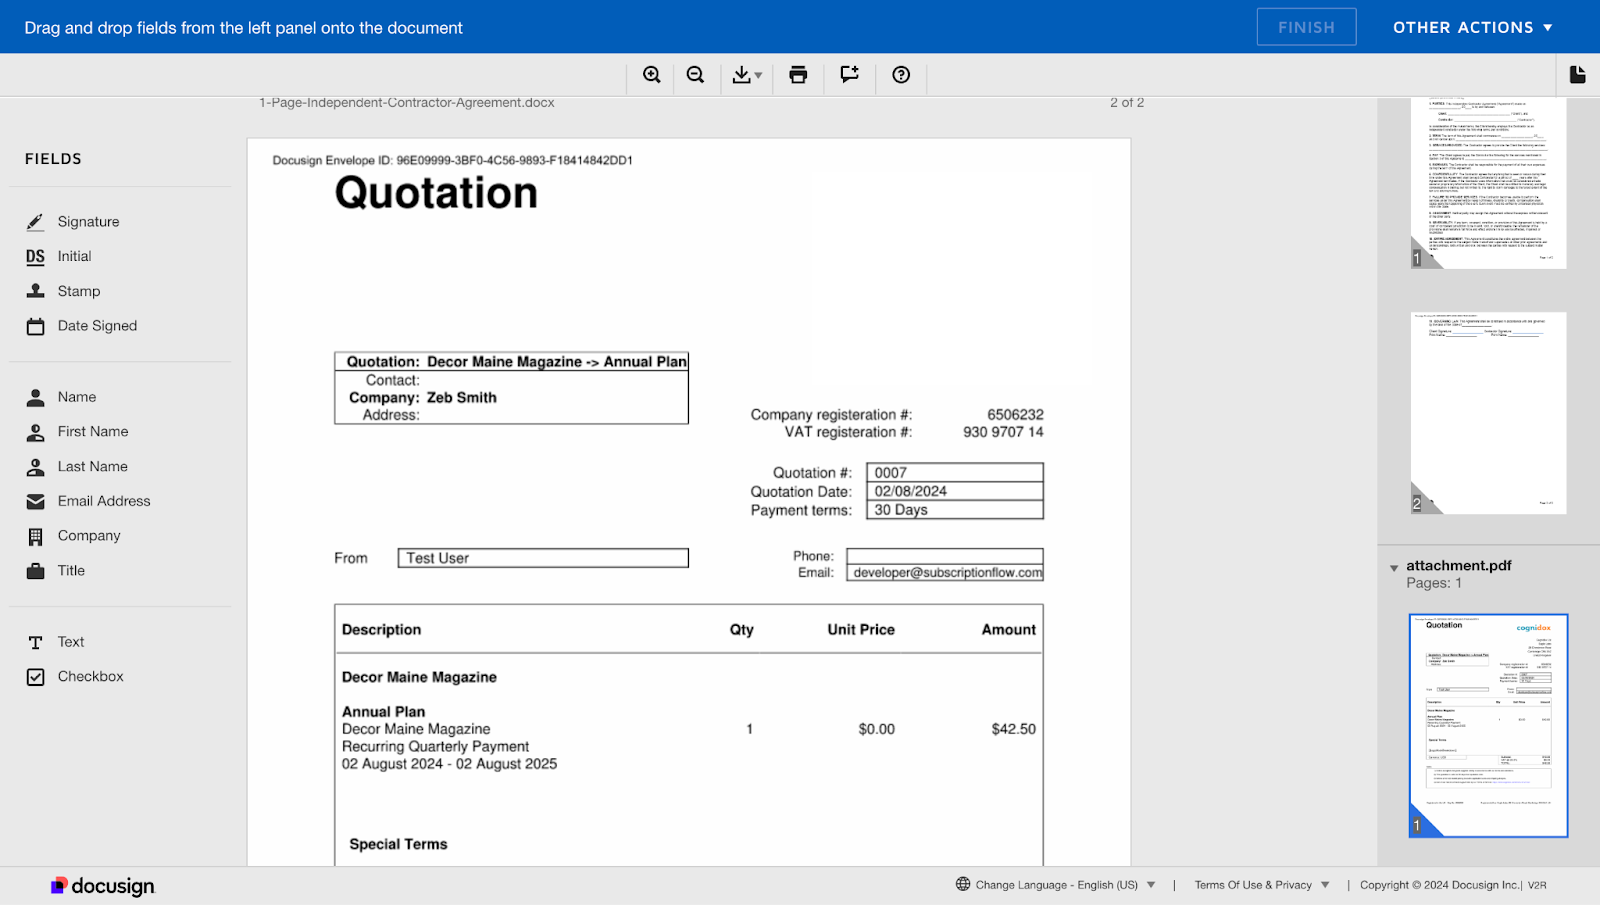Viewport: 1600px width, 905px height.
Task: Open page 1 thumbnail of the agreement
Action: pyautogui.click(x=1488, y=183)
